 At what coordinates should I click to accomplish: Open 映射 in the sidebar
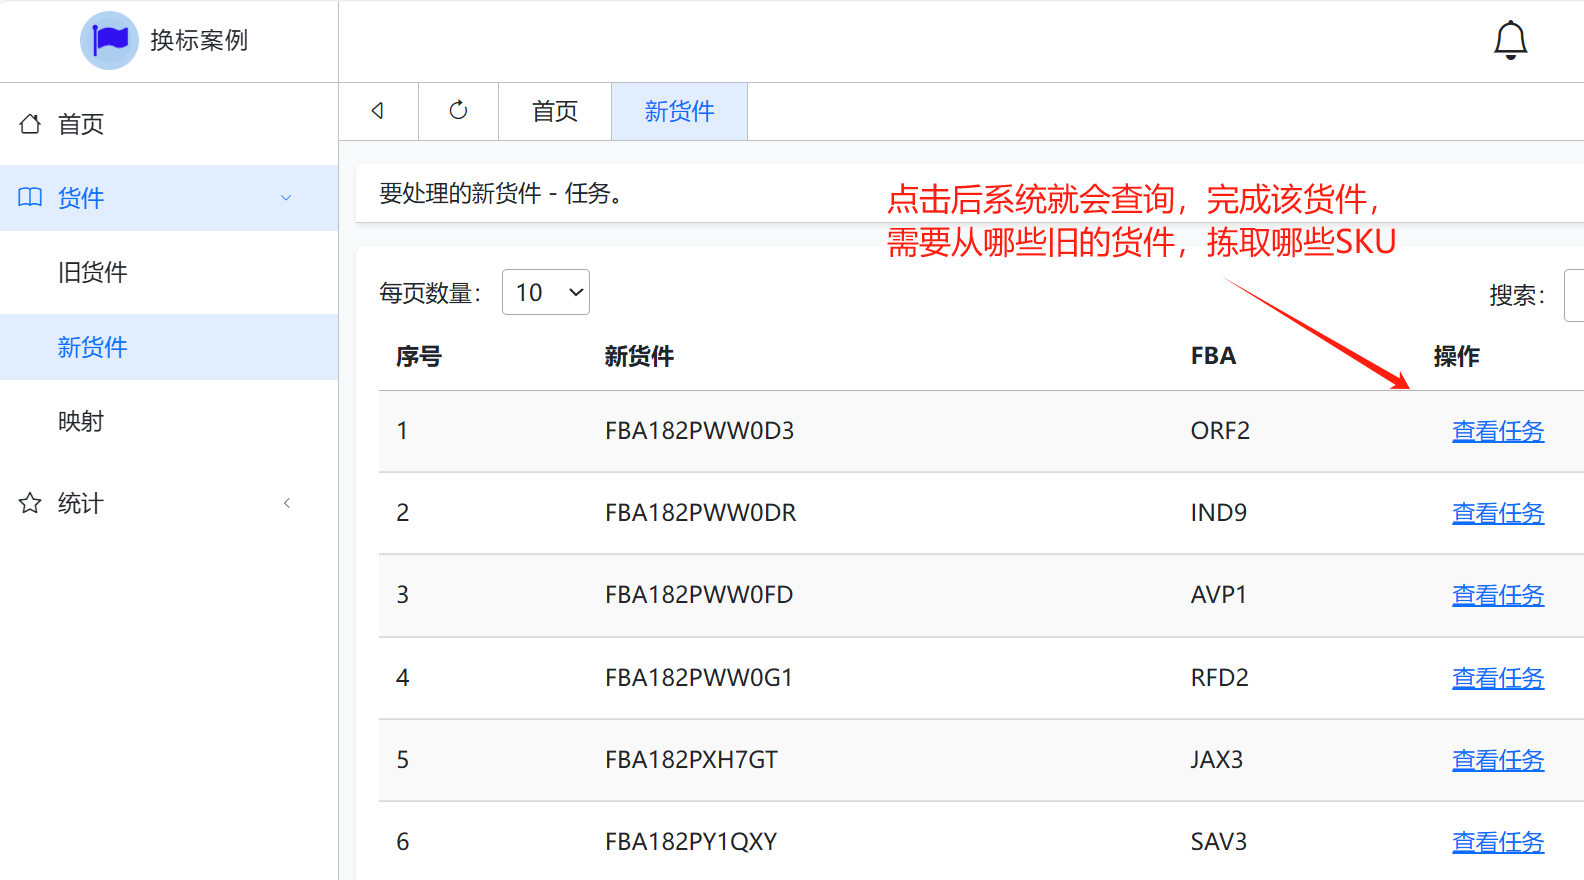coord(169,421)
